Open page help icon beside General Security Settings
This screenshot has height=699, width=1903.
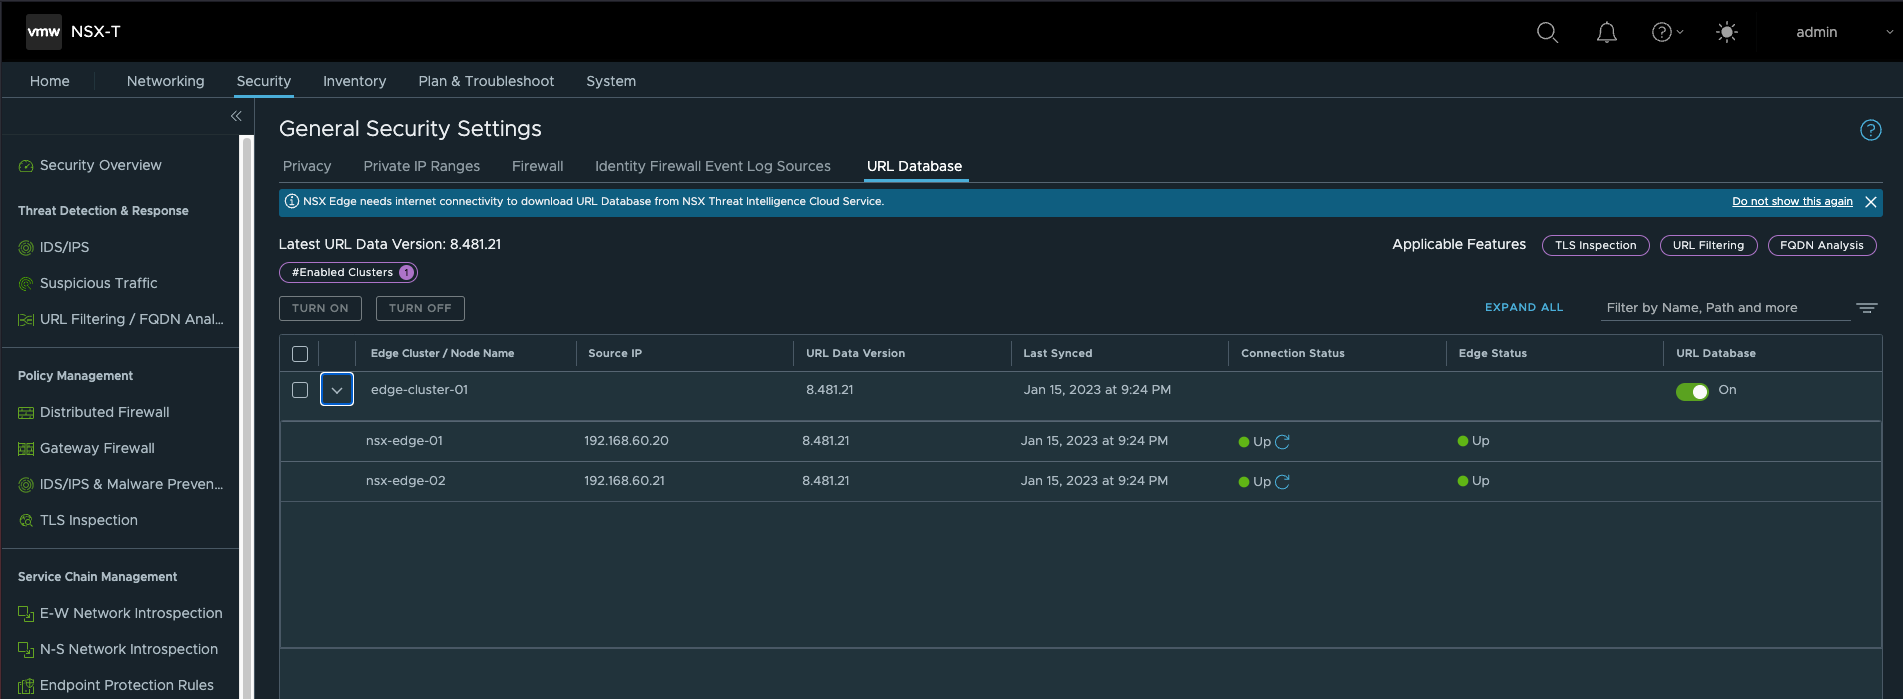[1870, 130]
